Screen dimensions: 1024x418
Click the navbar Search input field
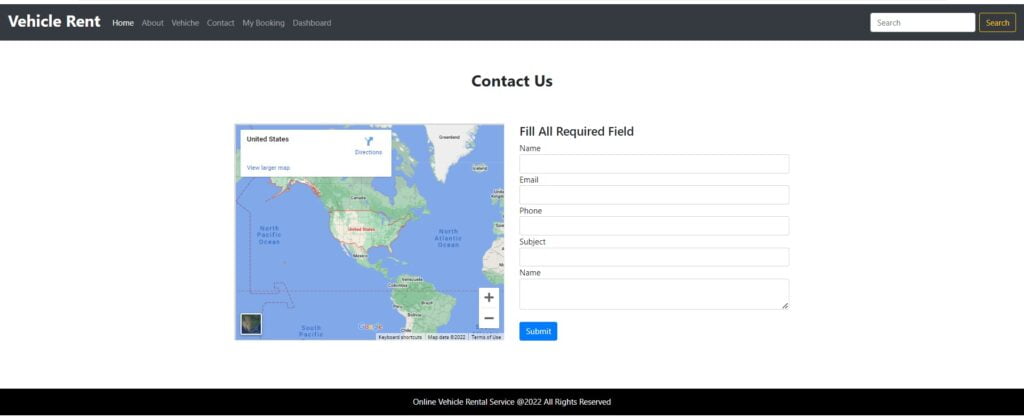tap(921, 23)
